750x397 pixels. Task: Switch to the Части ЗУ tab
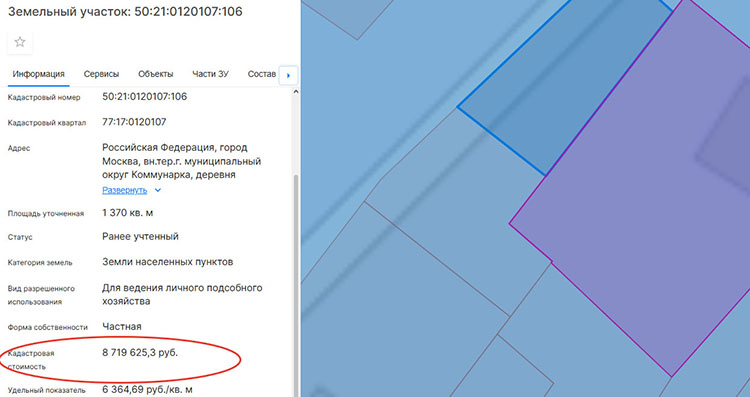210,74
